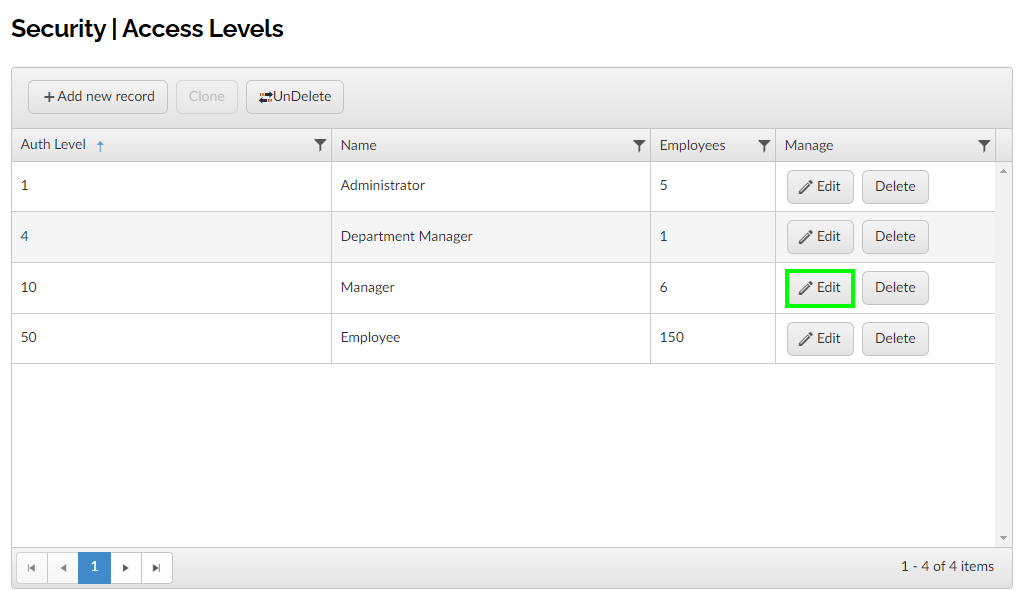Click the Clone button
1026x605 pixels.
coord(207,97)
